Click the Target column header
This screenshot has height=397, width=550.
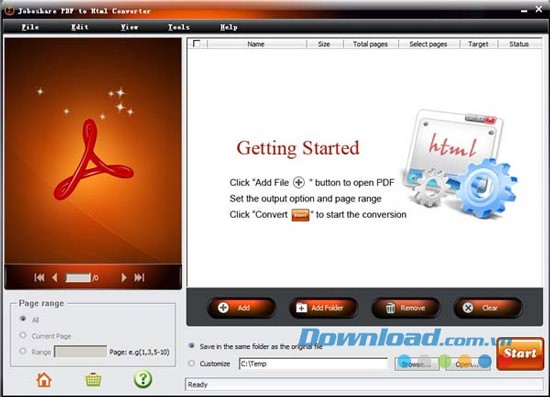(478, 44)
